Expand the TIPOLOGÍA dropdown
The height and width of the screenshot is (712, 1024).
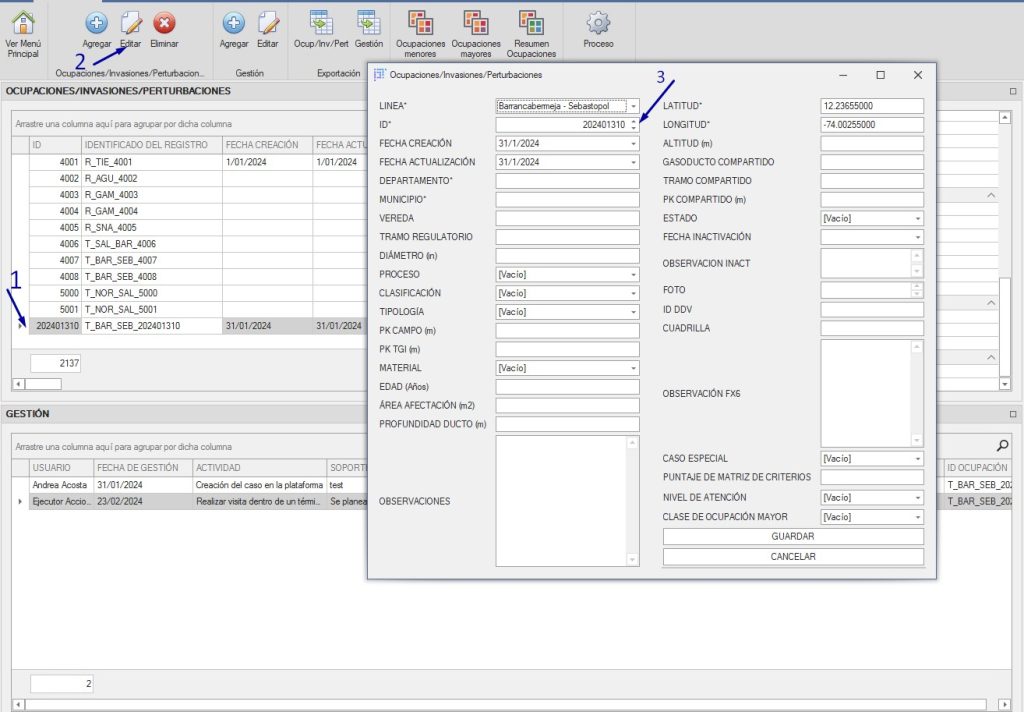click(632, 312)
